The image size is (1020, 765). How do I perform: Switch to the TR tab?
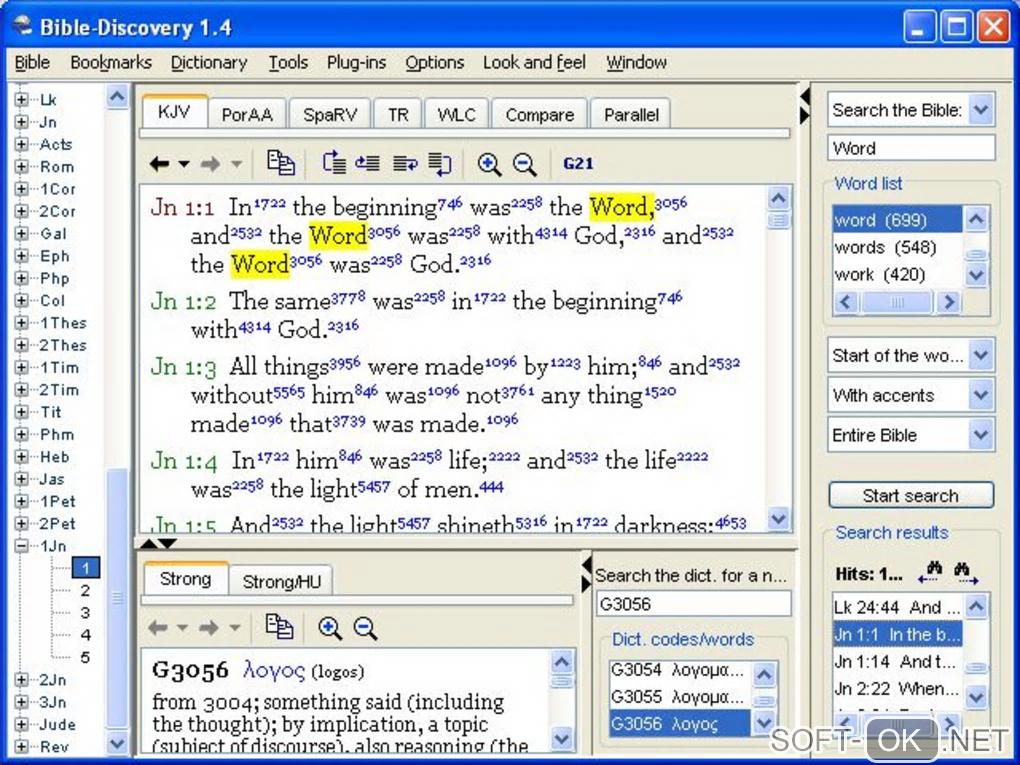pos(397,114)
